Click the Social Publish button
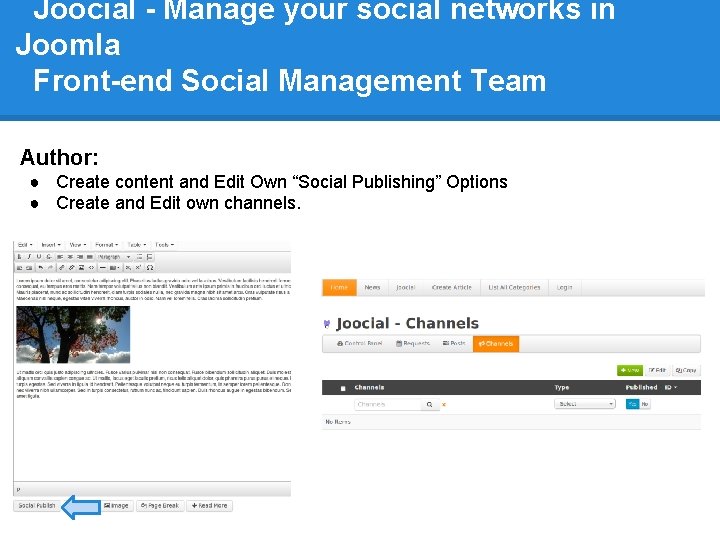The image size is (720, 540). [36, 506]
